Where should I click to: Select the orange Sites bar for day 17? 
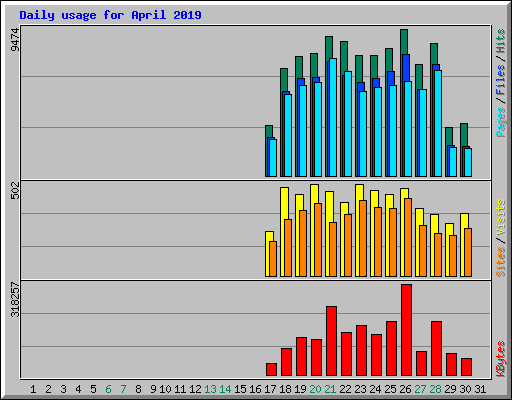pyautogui.click(x=273, y=259)
